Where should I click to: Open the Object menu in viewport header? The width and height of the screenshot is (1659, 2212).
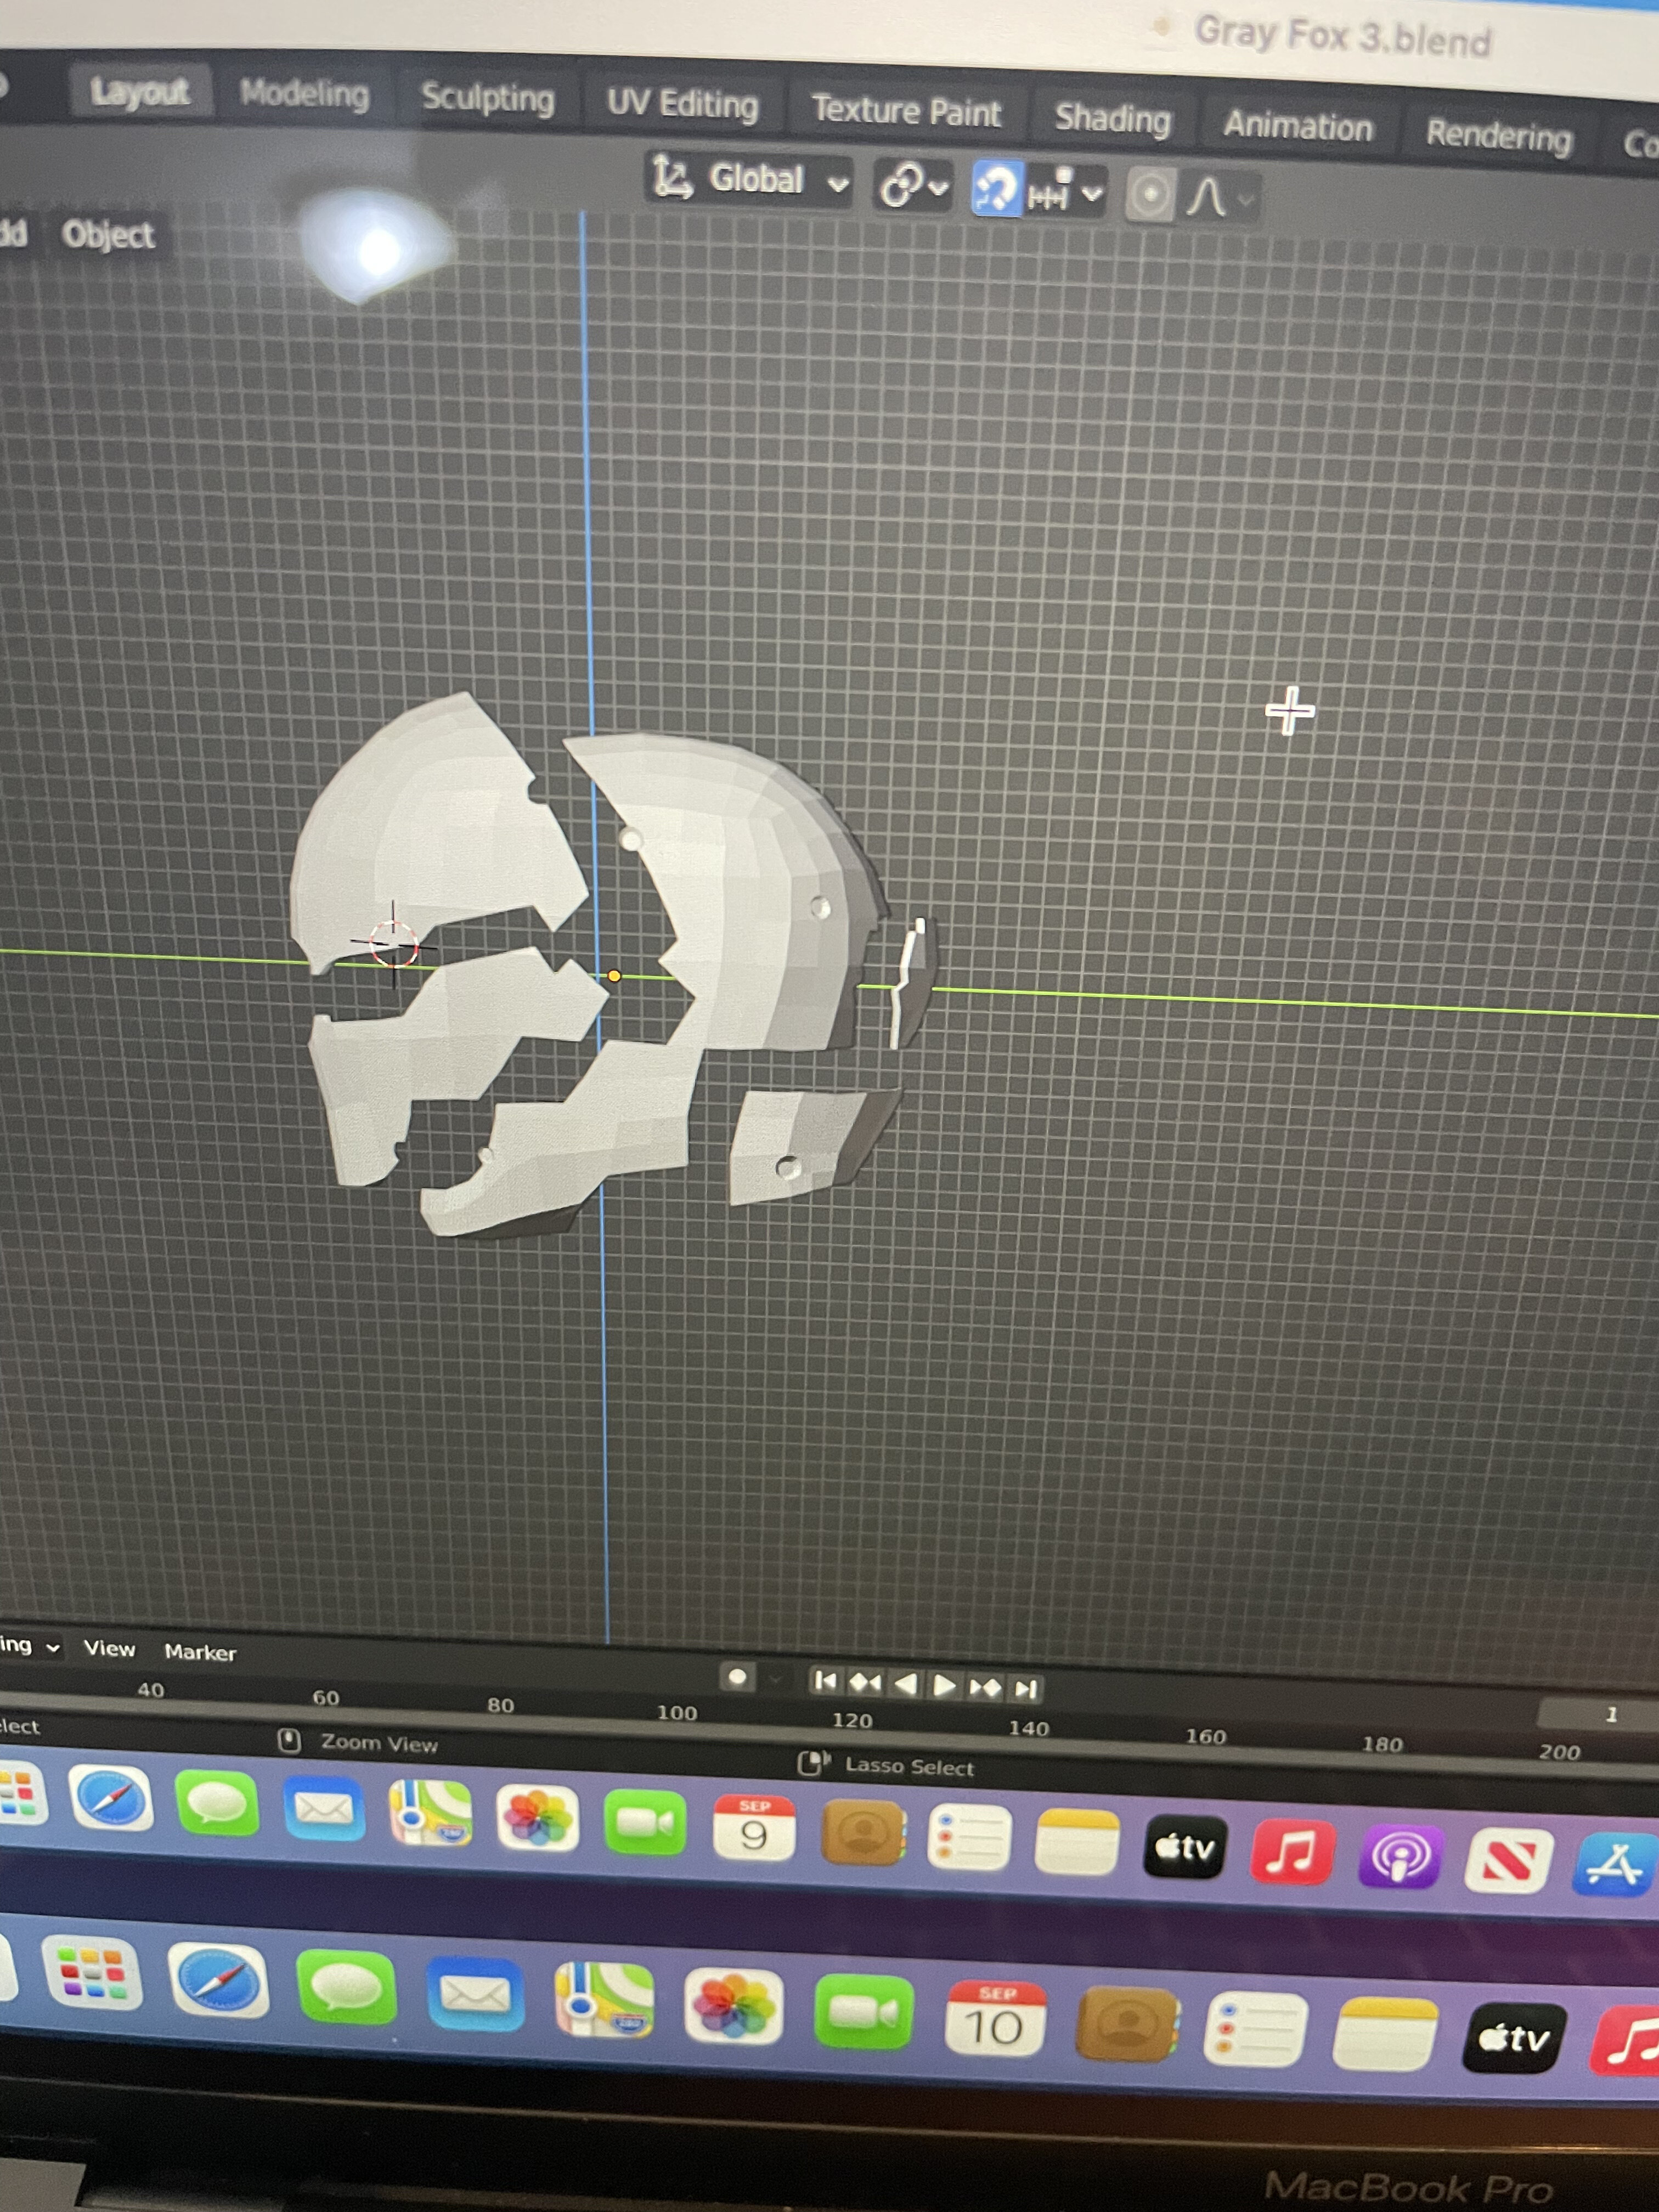tap(108, 235)
